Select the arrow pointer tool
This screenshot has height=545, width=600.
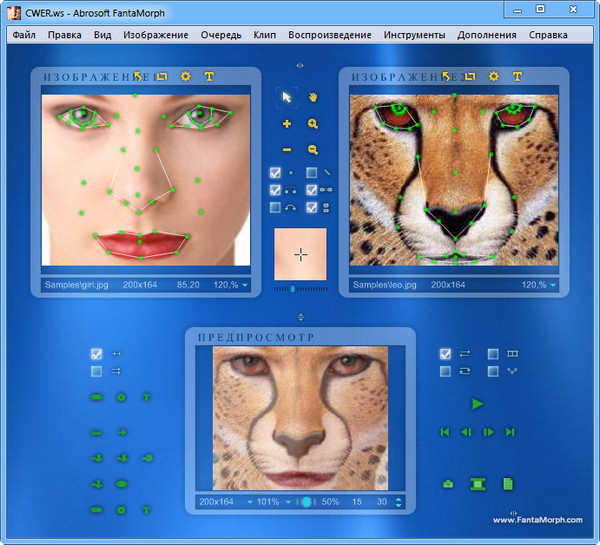[x=287, y=97]
